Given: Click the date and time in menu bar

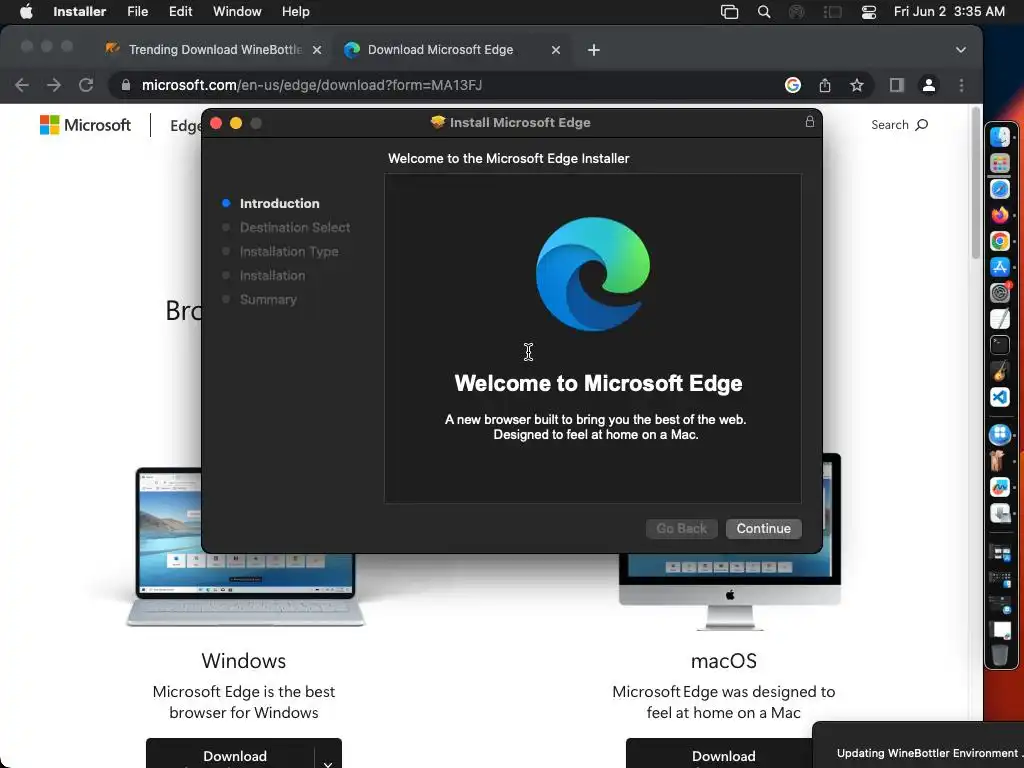Looking at the screenshot, I should click(x=949, y=11).
